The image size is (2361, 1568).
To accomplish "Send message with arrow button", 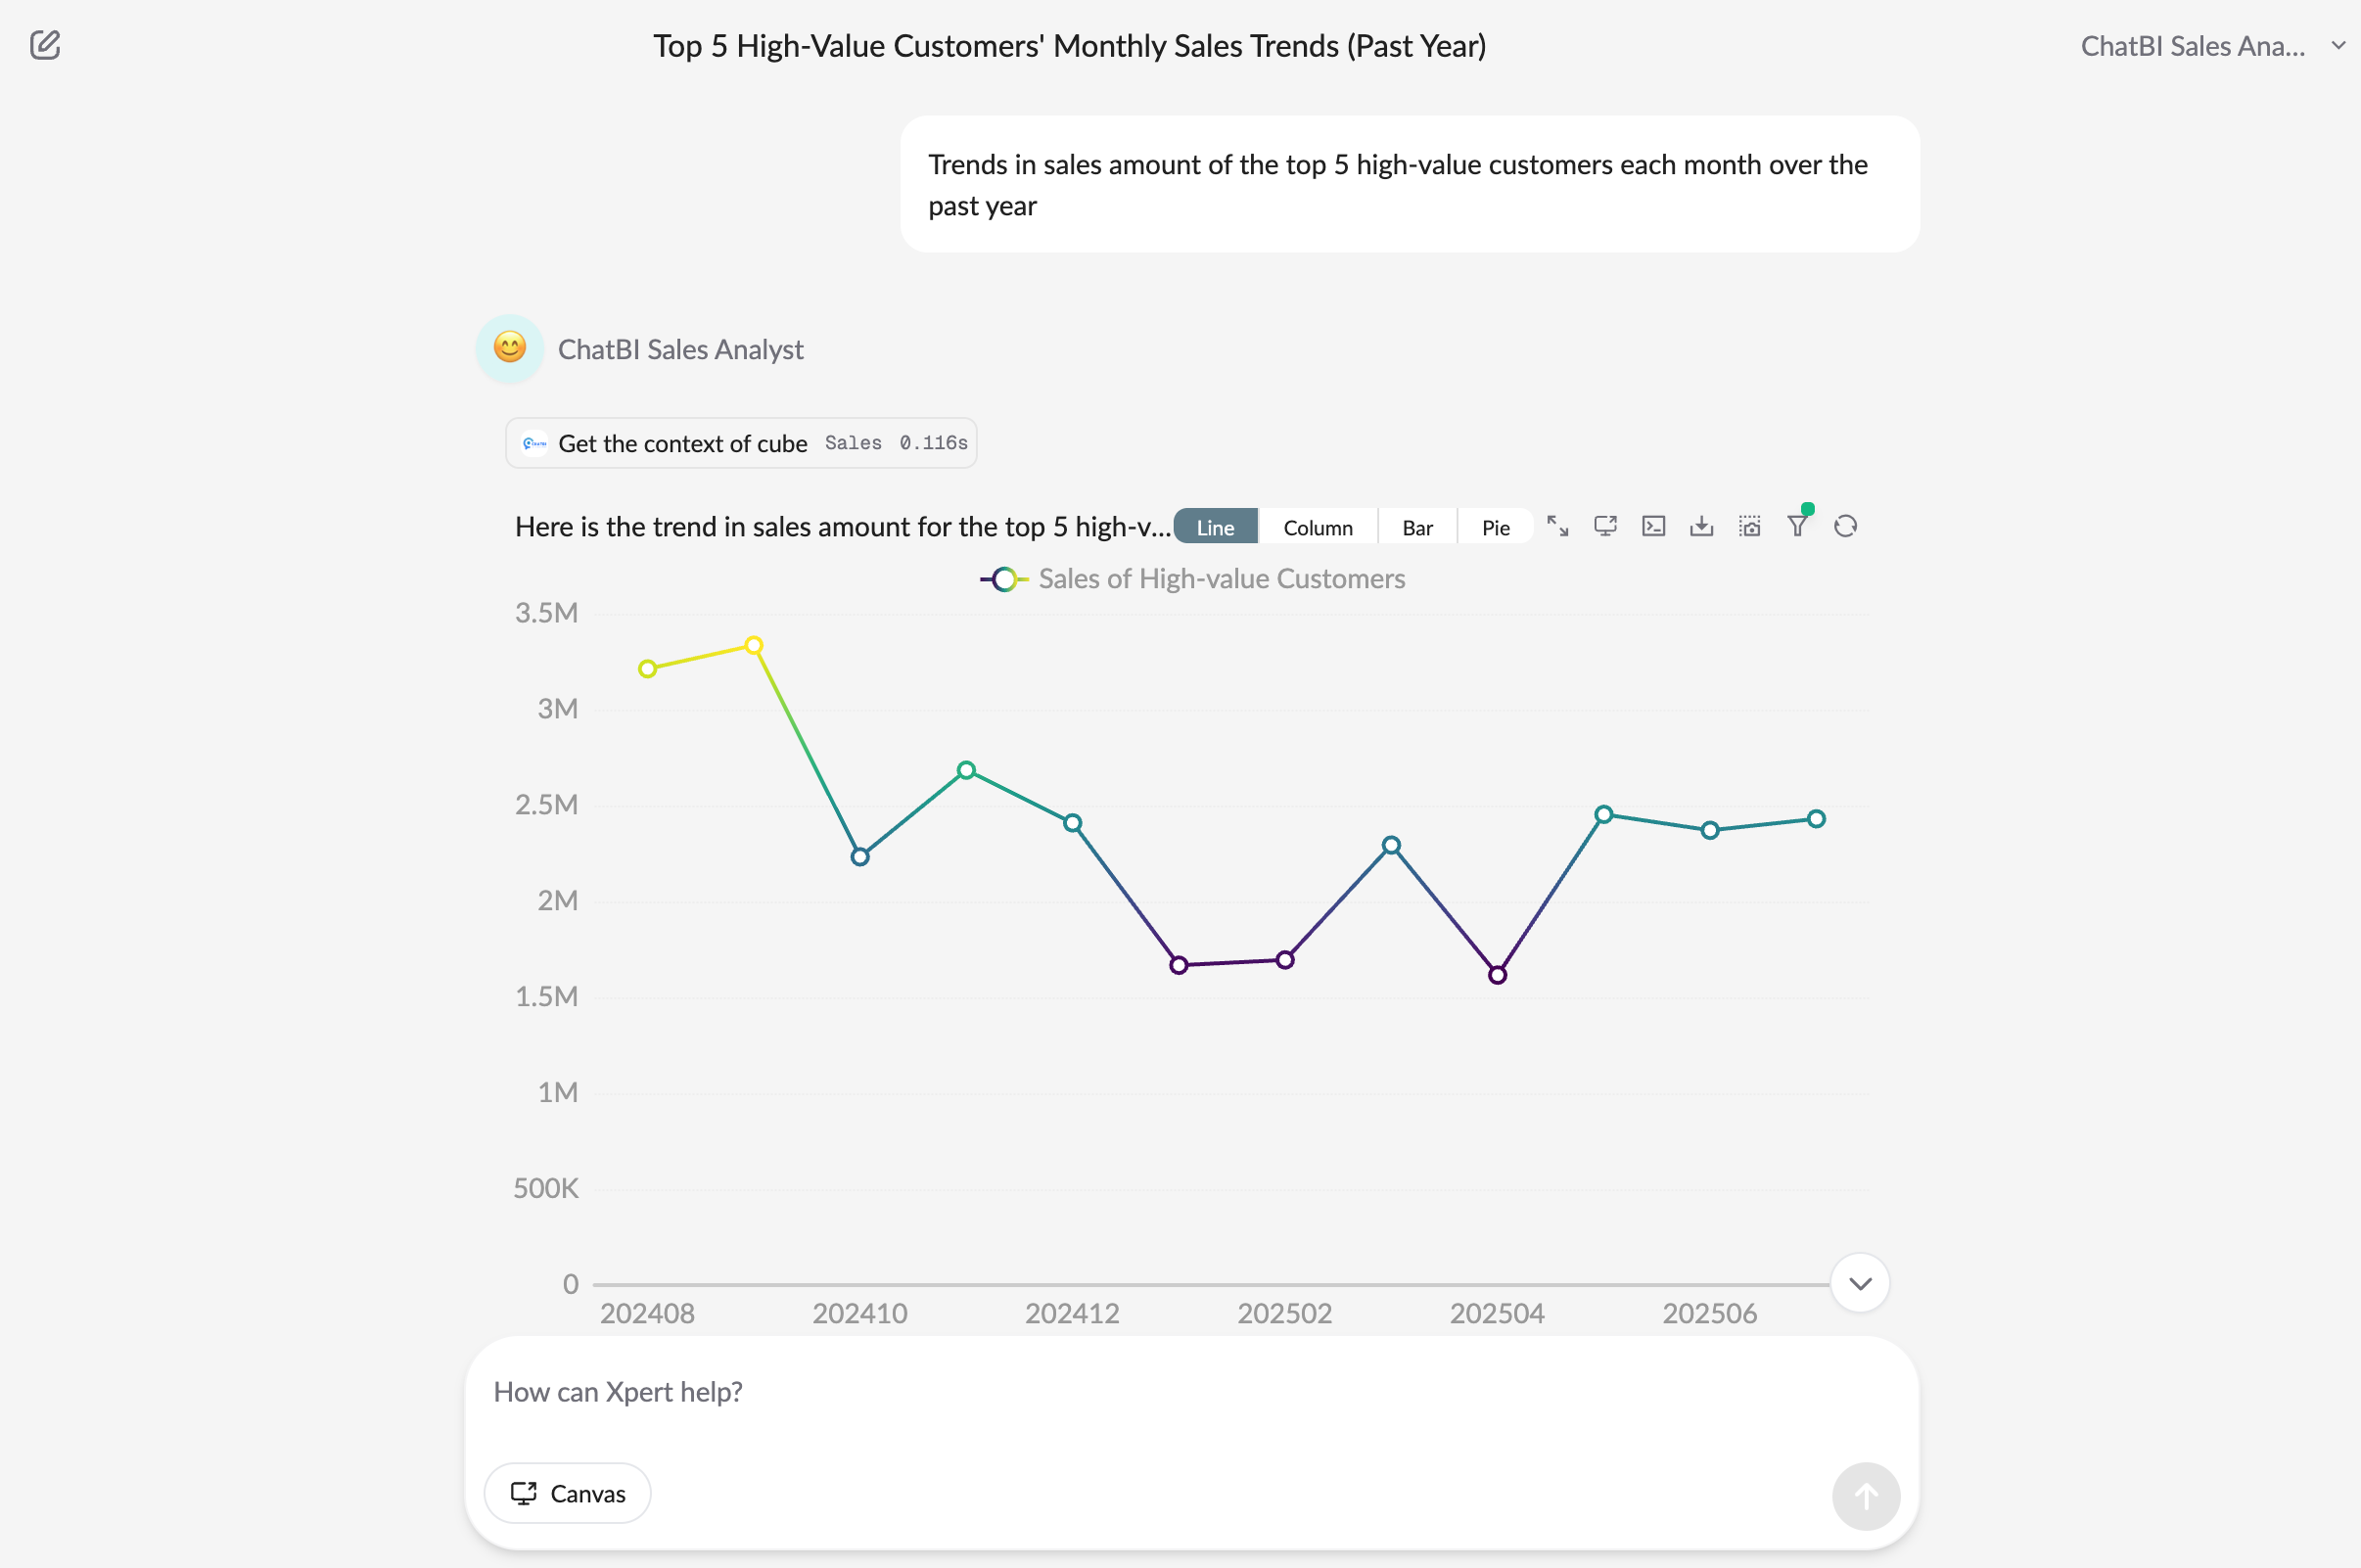I will tap(1865, 1496).
